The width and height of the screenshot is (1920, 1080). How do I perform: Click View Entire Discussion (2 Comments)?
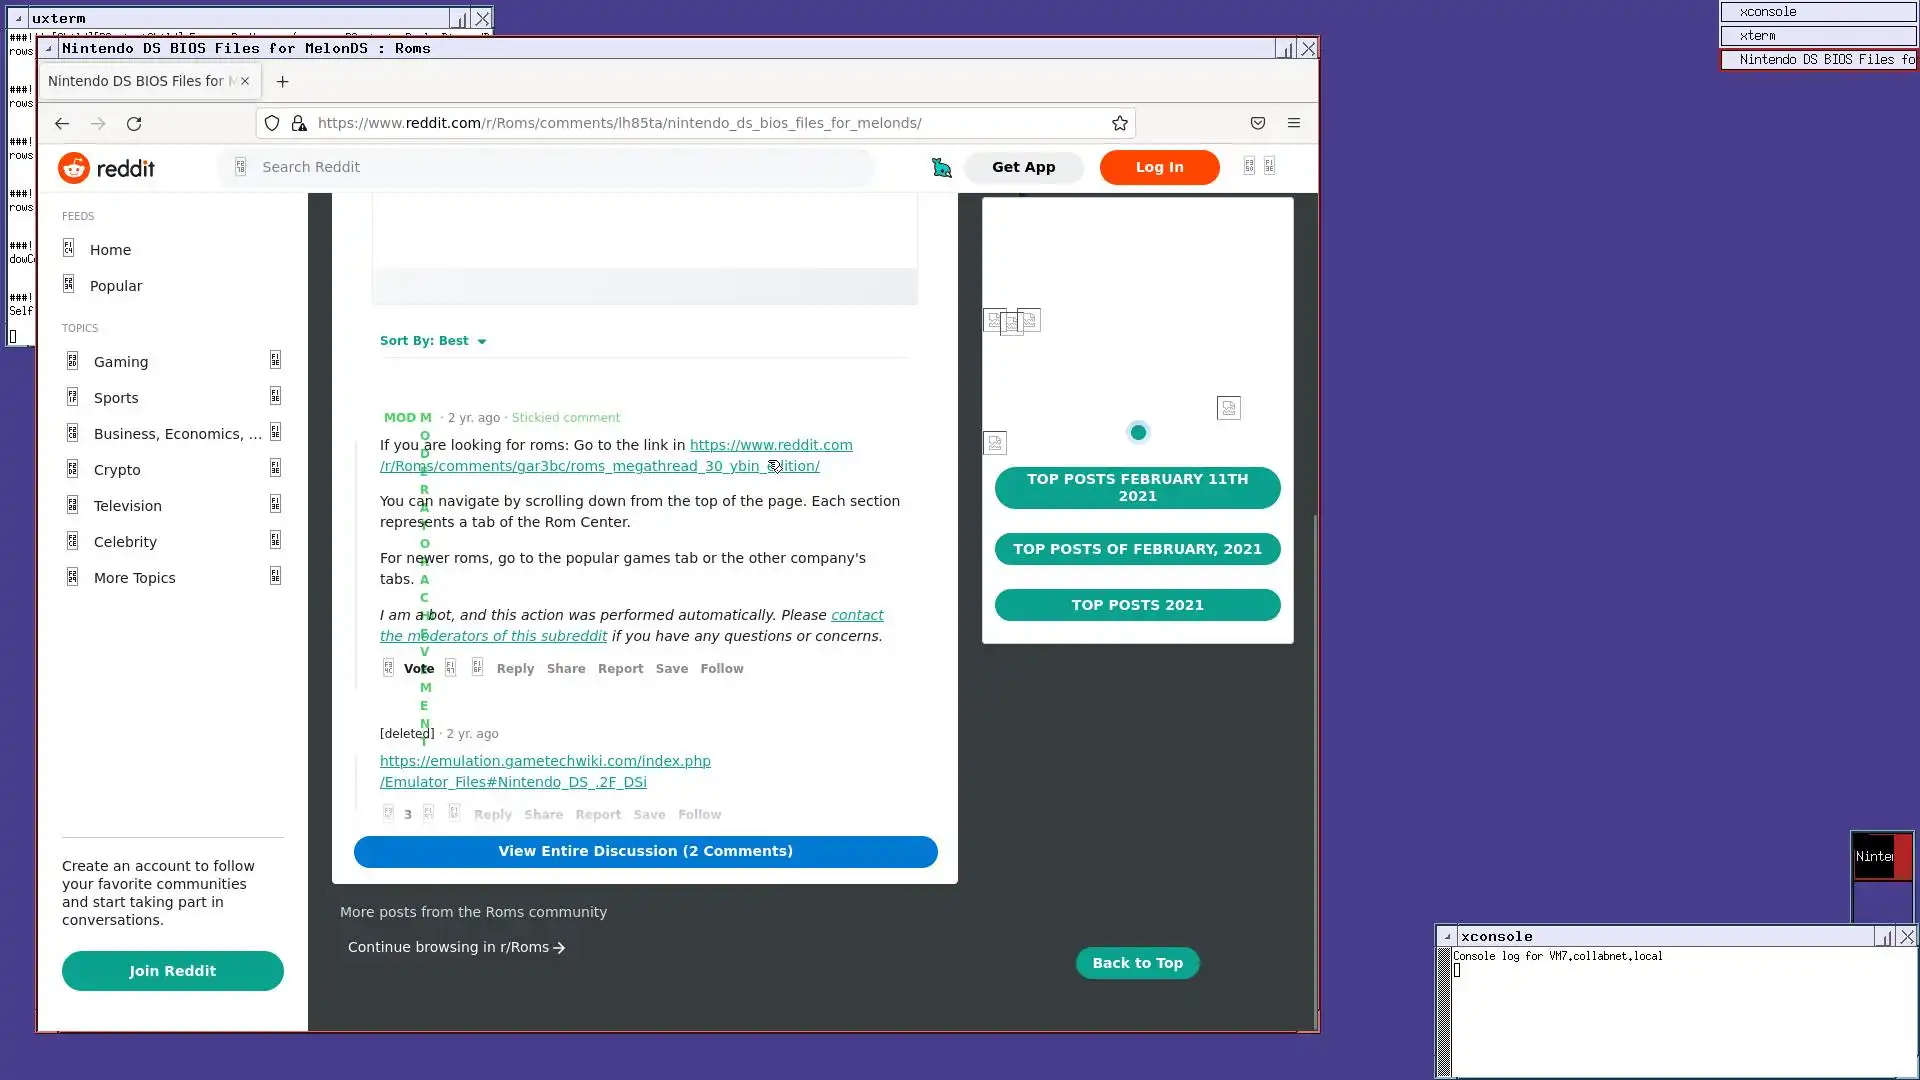[x=645, y=851]
